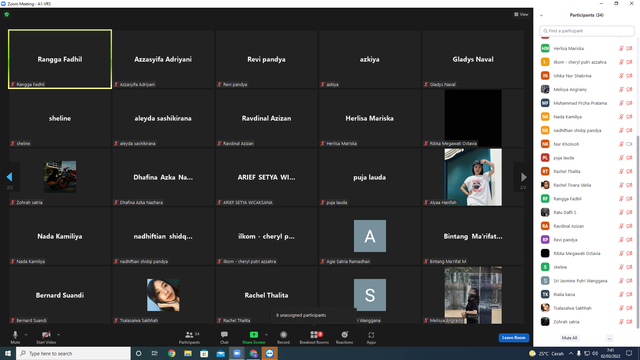The width and height of the screenshot is (640, 360).
Task: Click Mute All button
Action: tap(569, 338)
